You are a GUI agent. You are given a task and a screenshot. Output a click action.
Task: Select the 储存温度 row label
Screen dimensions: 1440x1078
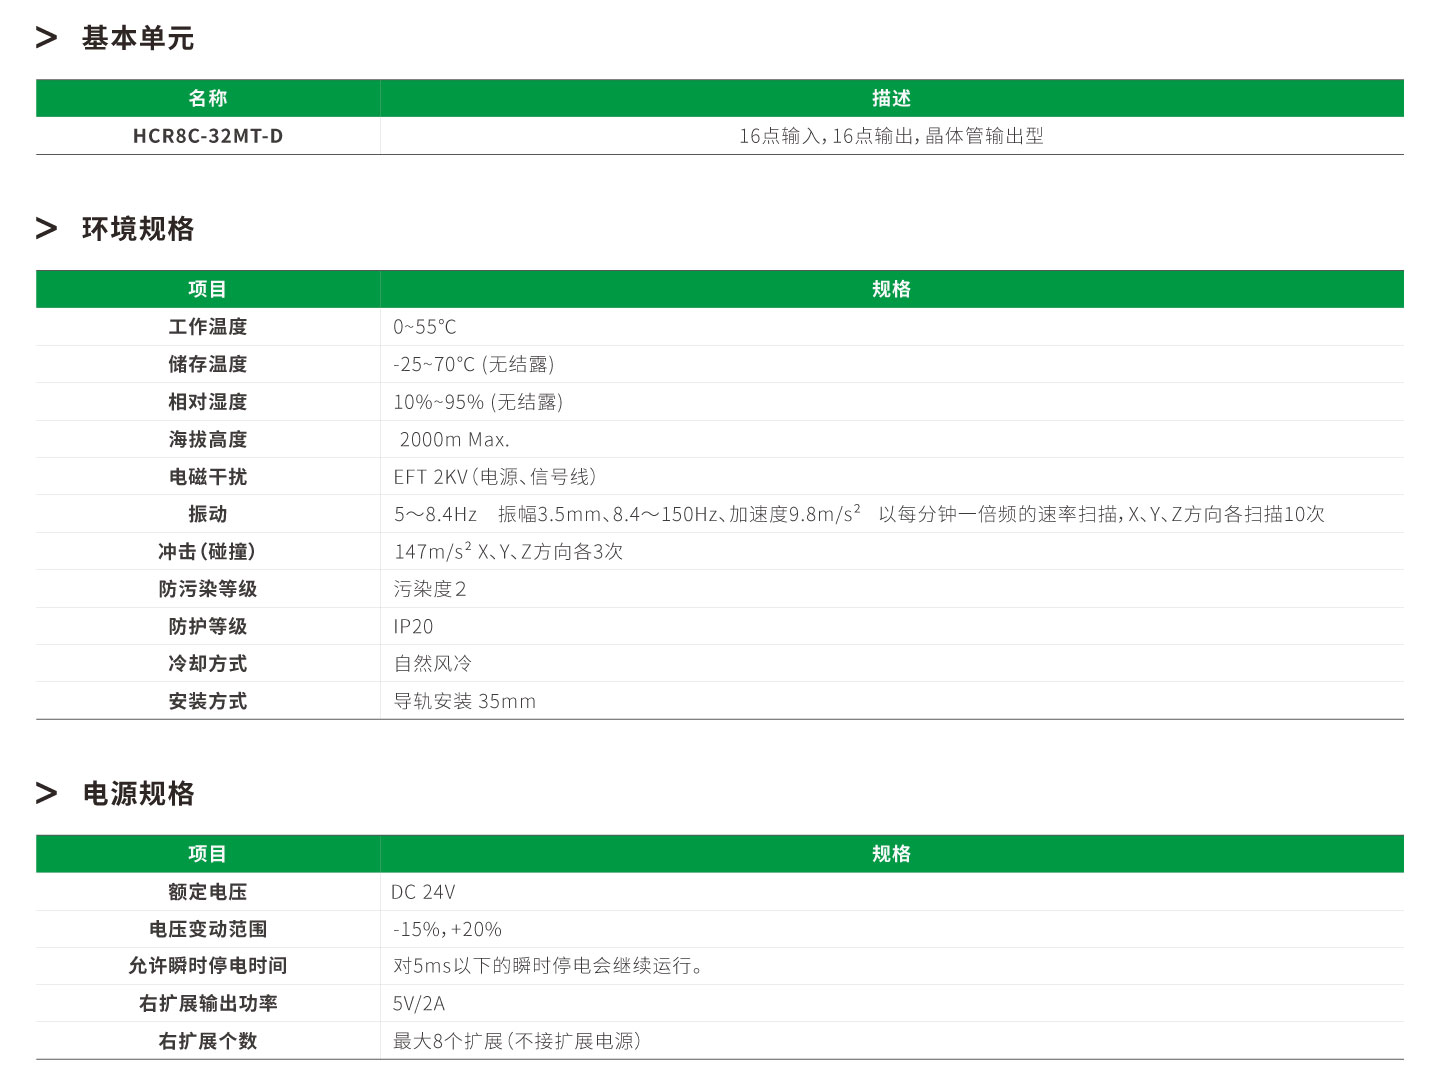206,364
